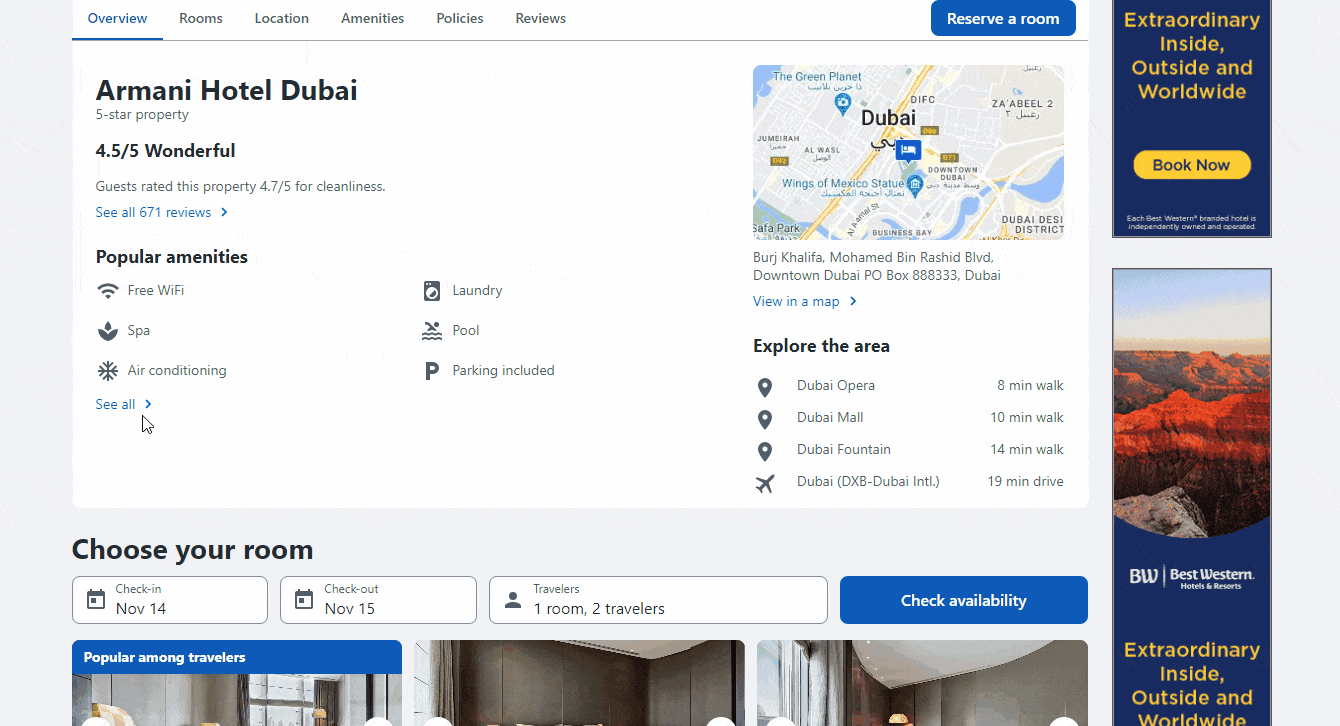The width and height of the screenshot is (1340, 726).
Task: Open the Check-out date field
Action: pyautogui.click(x=378, y=600)
